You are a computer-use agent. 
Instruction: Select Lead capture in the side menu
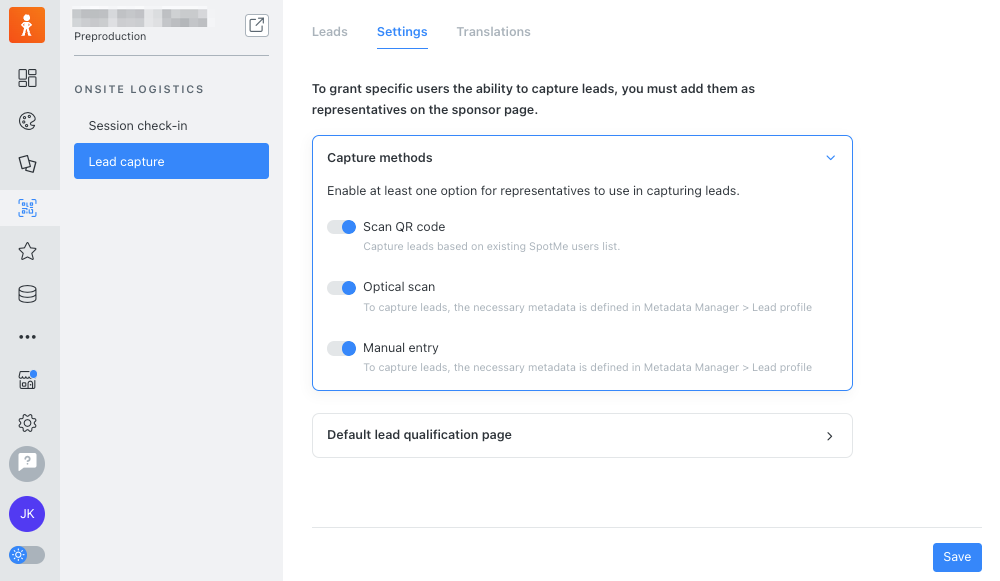[x=172, y=161]
